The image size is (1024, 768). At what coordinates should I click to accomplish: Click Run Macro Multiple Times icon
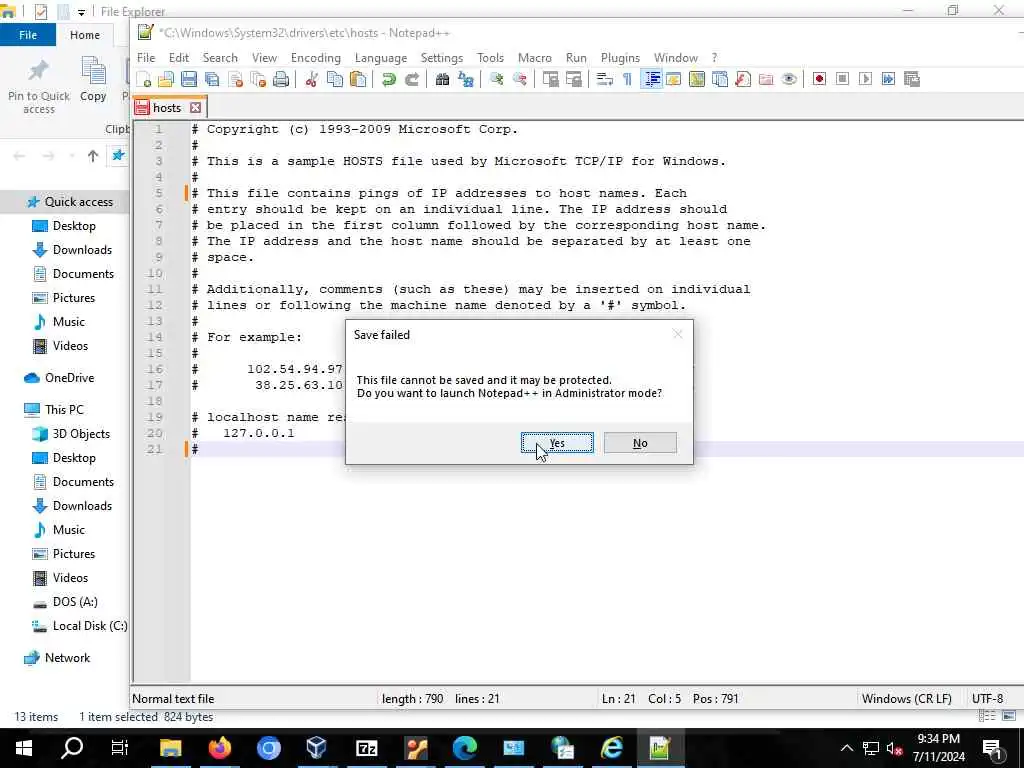coord(888,80)
